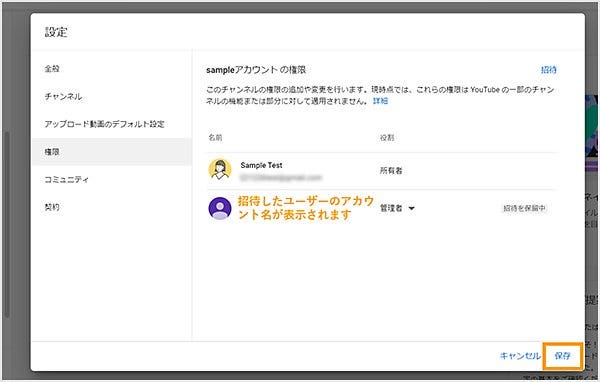The image size is (600, 382).
Task: Open the 詳細 details link
Action: tap(381, 101)
